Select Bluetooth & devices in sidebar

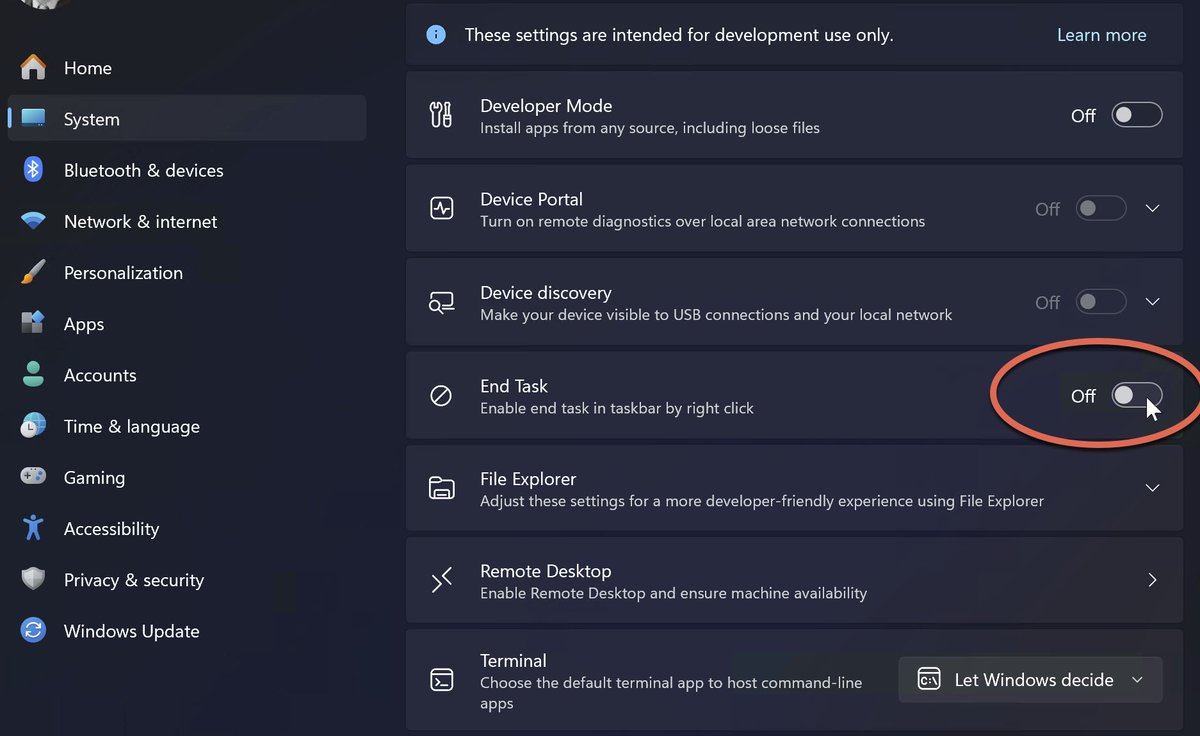[x=143, y=170]
